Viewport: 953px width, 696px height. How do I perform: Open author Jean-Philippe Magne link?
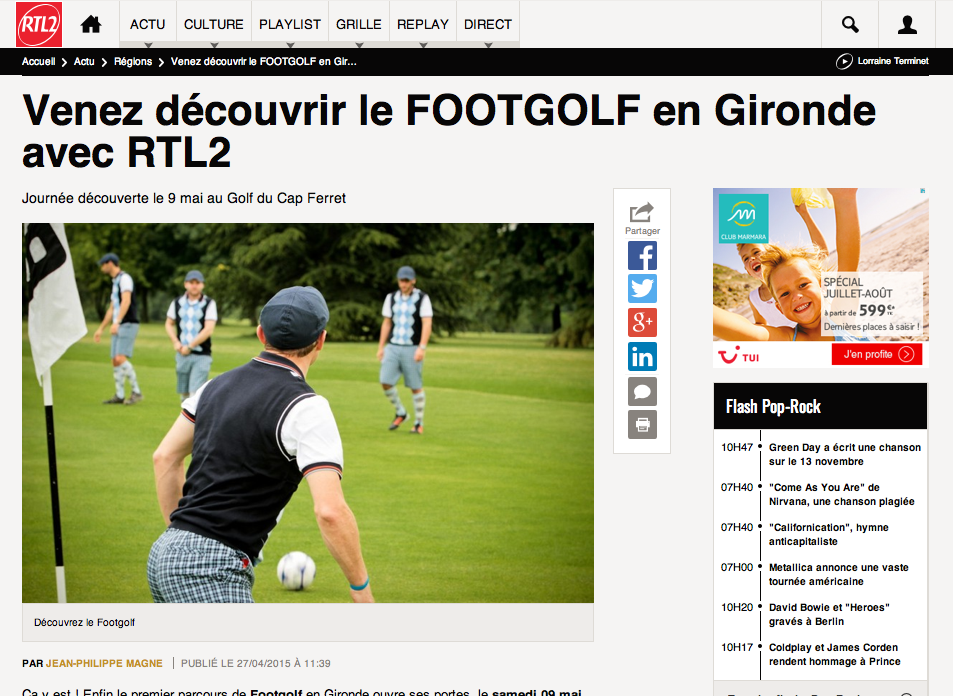(x=105, y=663)
